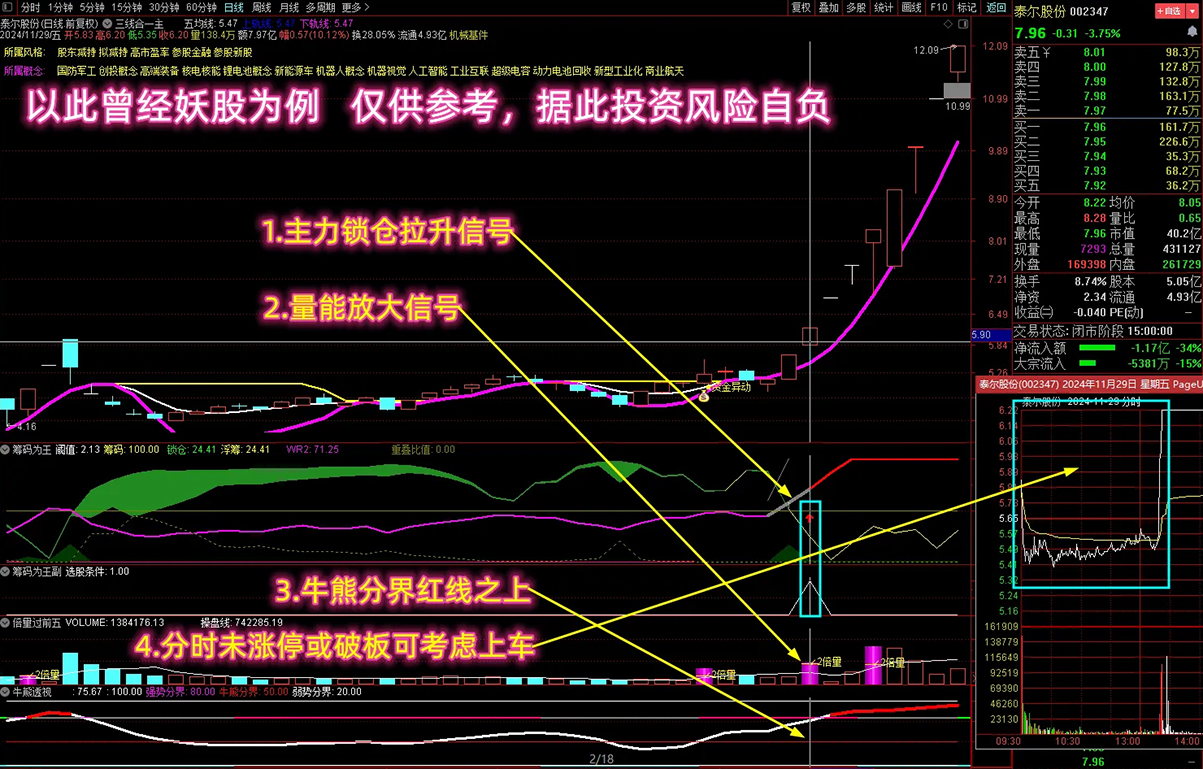The height and width of the screenshot is (769, 1203).
Task: Click the 机械基件 industry label
Action: click(x=469, y=35)
